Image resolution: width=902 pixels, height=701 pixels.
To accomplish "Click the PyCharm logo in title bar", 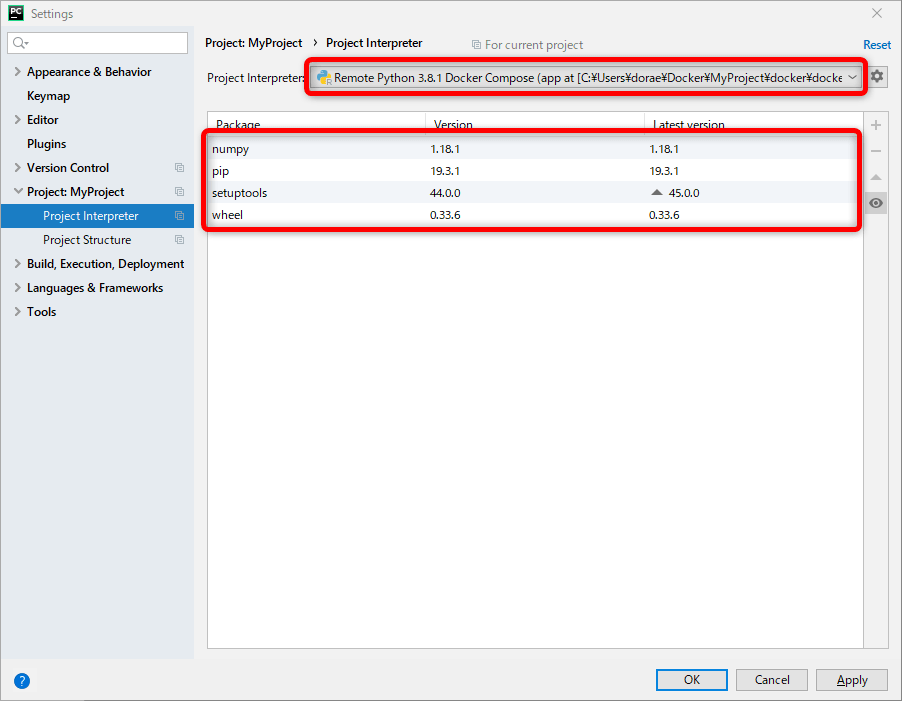I will click(16, 13).
